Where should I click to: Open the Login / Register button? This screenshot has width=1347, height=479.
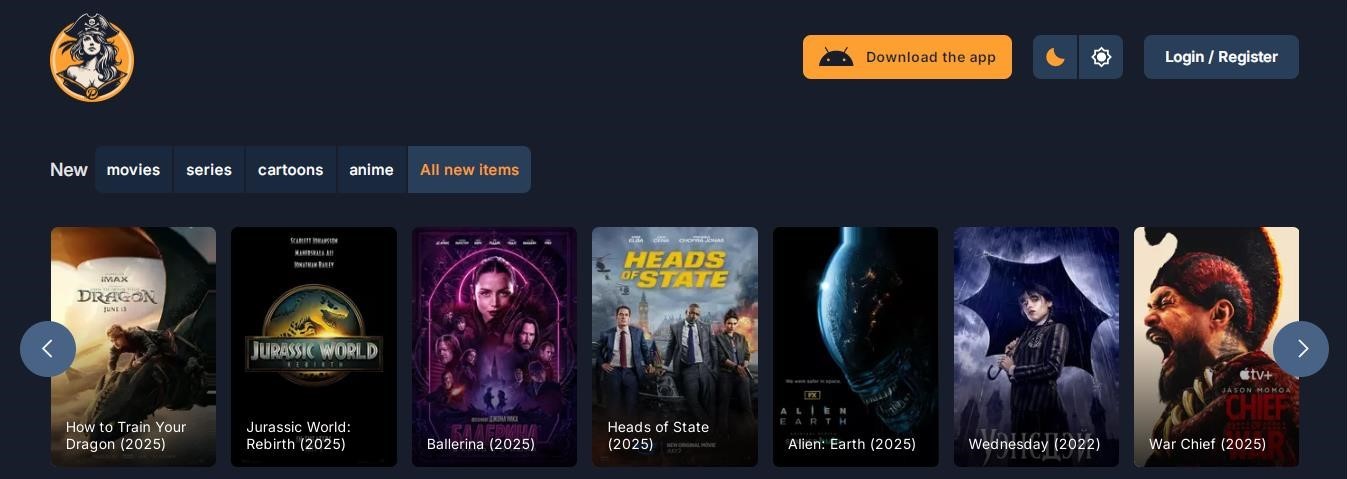[x=1221, y=57]
